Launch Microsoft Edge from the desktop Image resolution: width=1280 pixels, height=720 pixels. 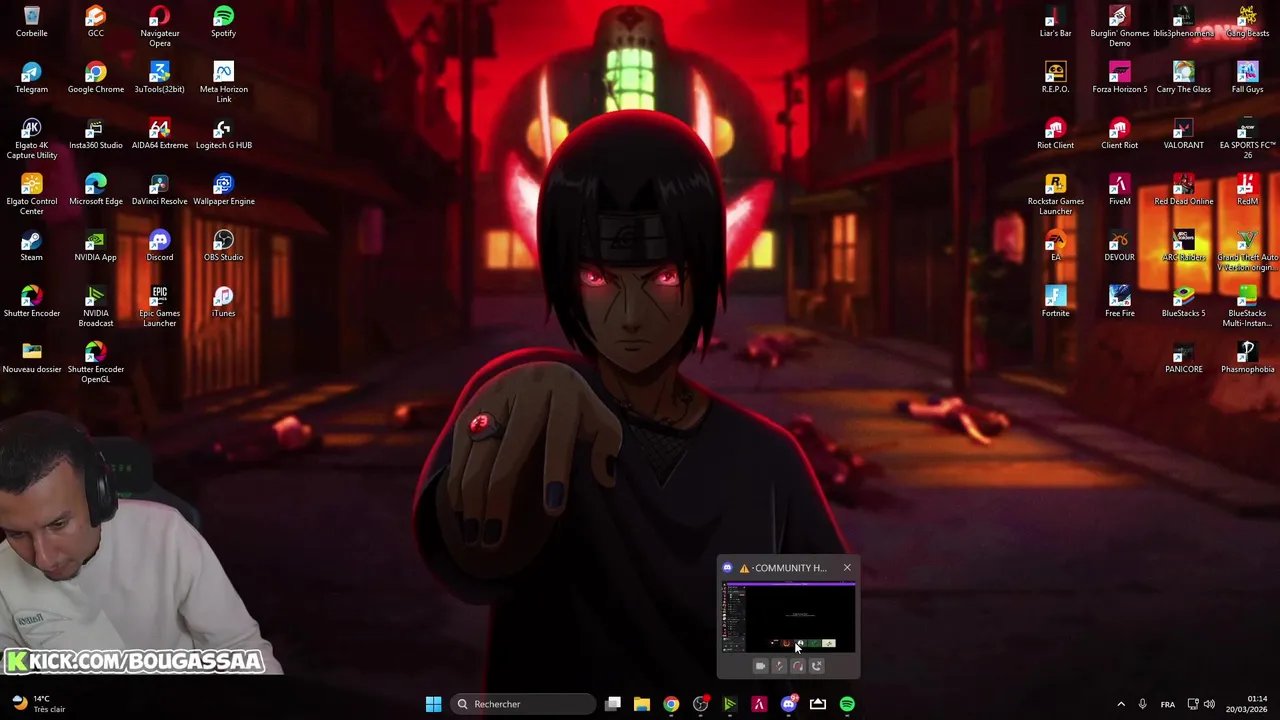pyautogui.click(x=95, y=190)
